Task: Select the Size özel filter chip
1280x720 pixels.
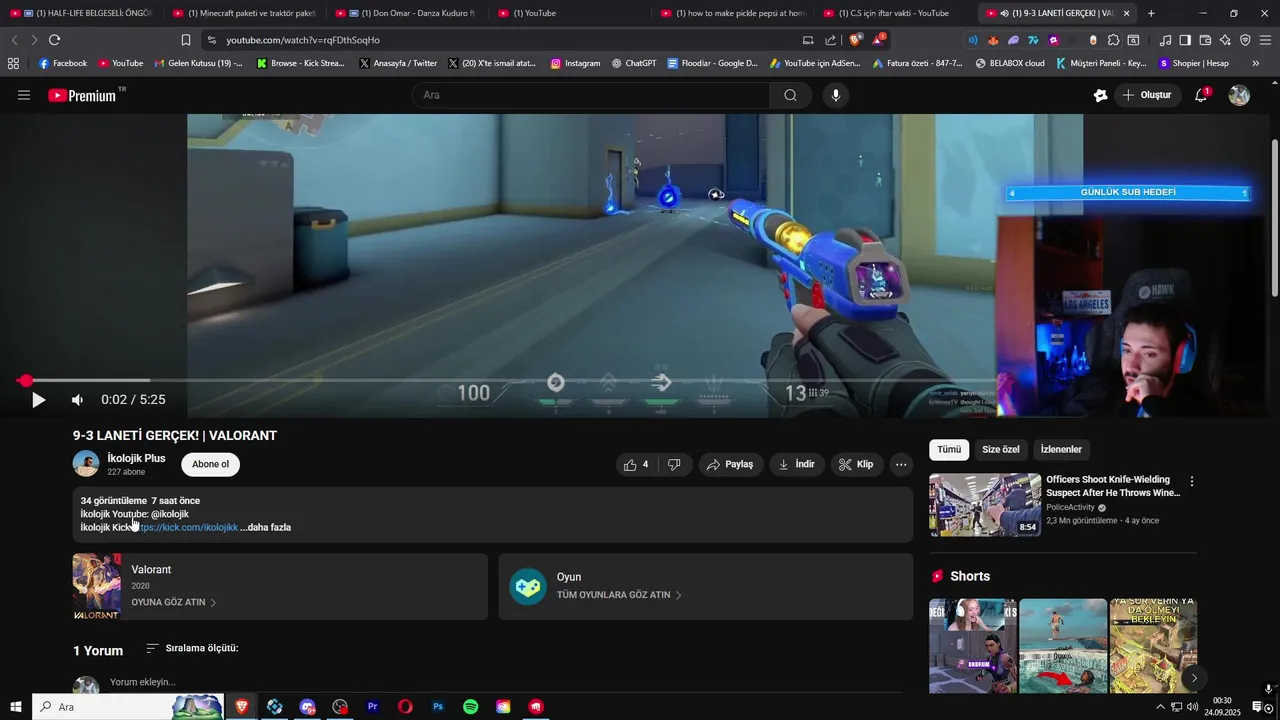Action: point(1001,450)
